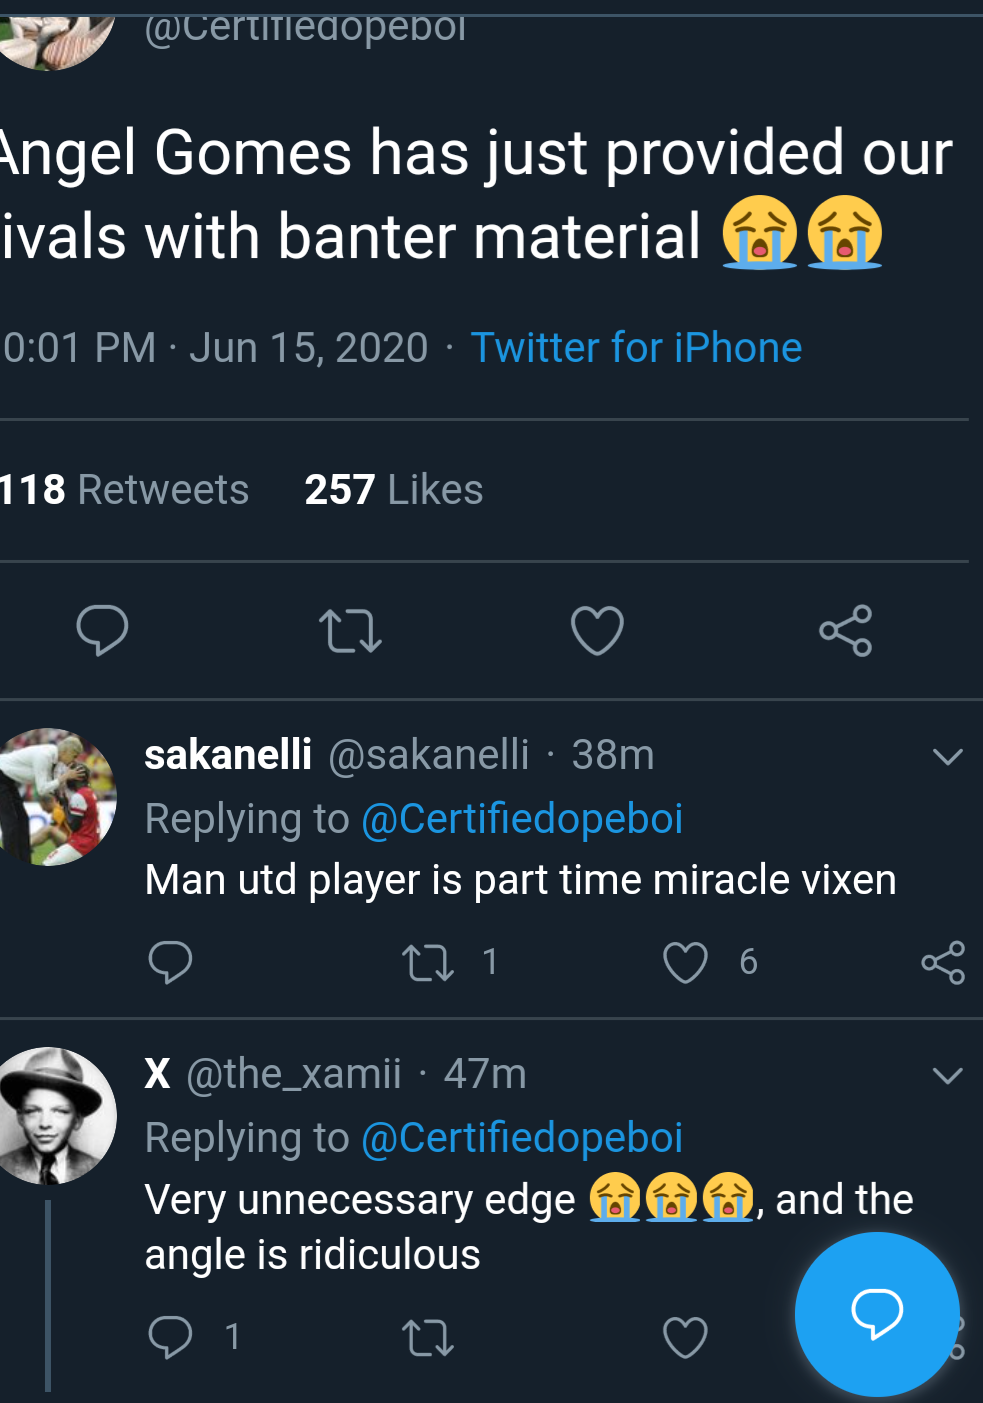
Task: Open the Twitter for iPhone link
Action: point(636,348)
